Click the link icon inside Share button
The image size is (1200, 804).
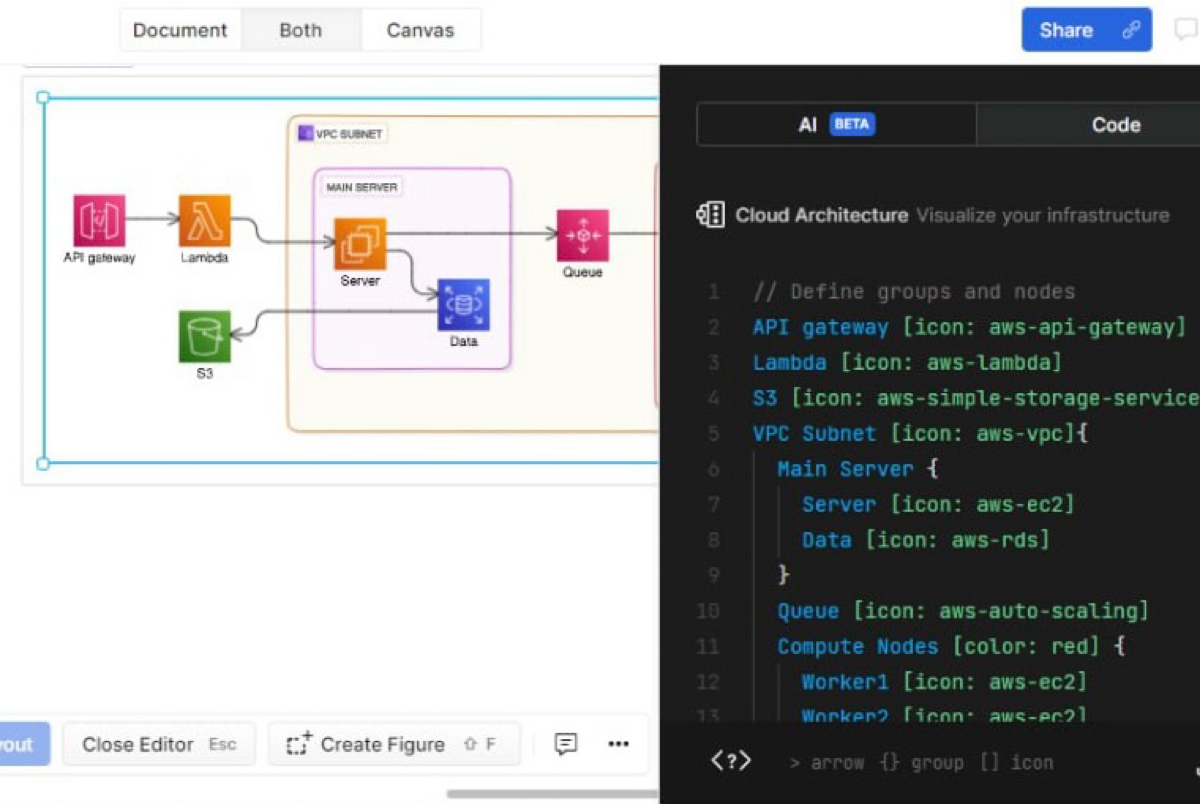coord(1131,30)
